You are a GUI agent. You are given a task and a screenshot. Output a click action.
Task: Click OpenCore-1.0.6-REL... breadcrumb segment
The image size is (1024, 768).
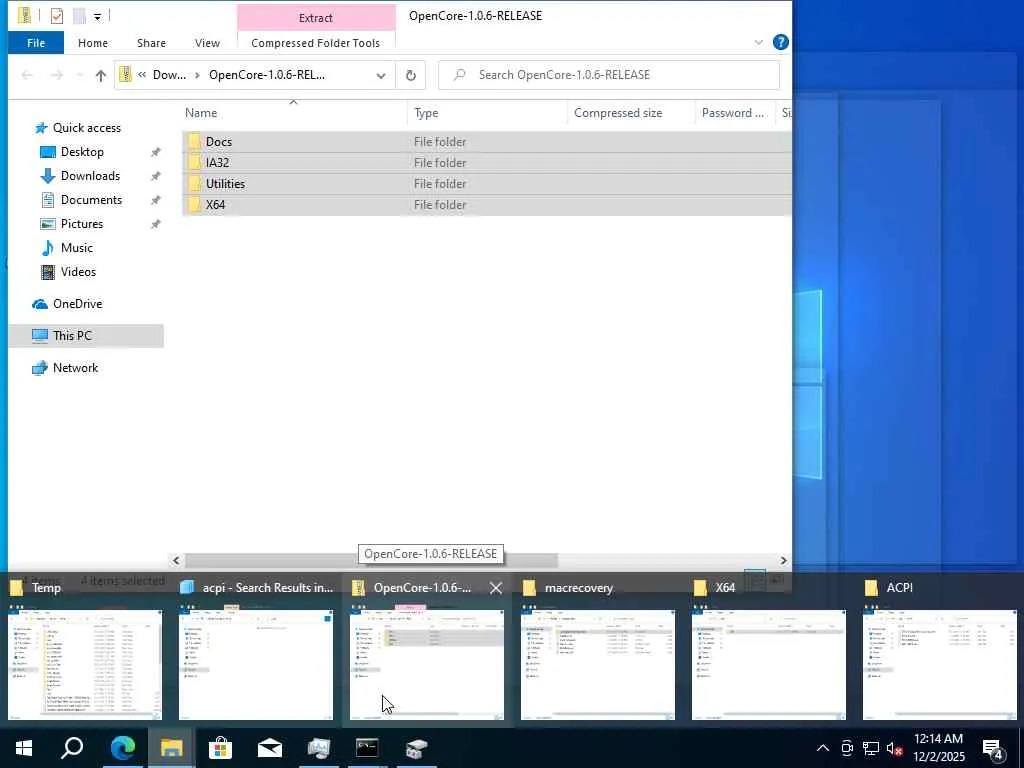click(266, 75)
